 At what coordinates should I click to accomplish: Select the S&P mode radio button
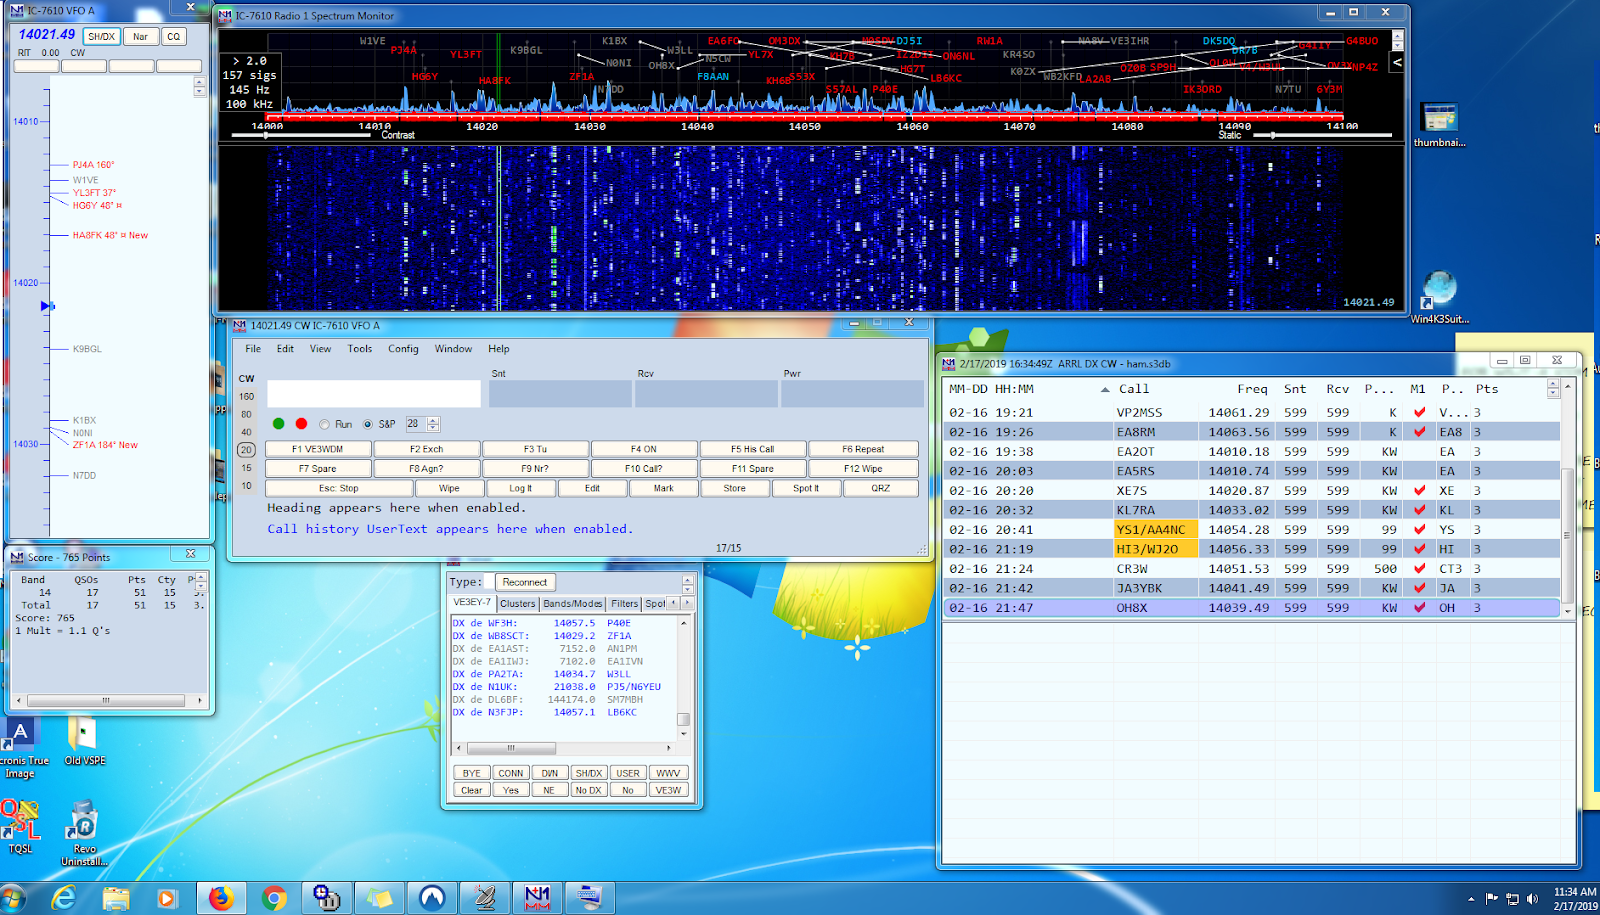point(368,424)
